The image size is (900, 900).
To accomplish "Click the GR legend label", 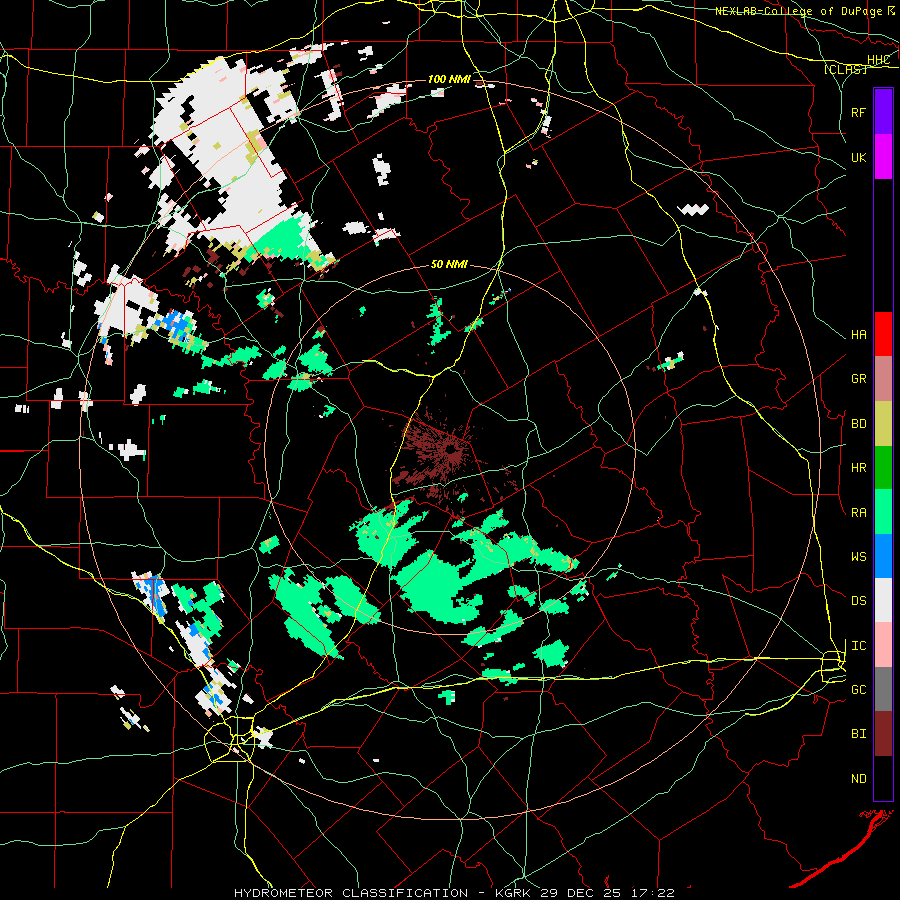I will (859, 379).
